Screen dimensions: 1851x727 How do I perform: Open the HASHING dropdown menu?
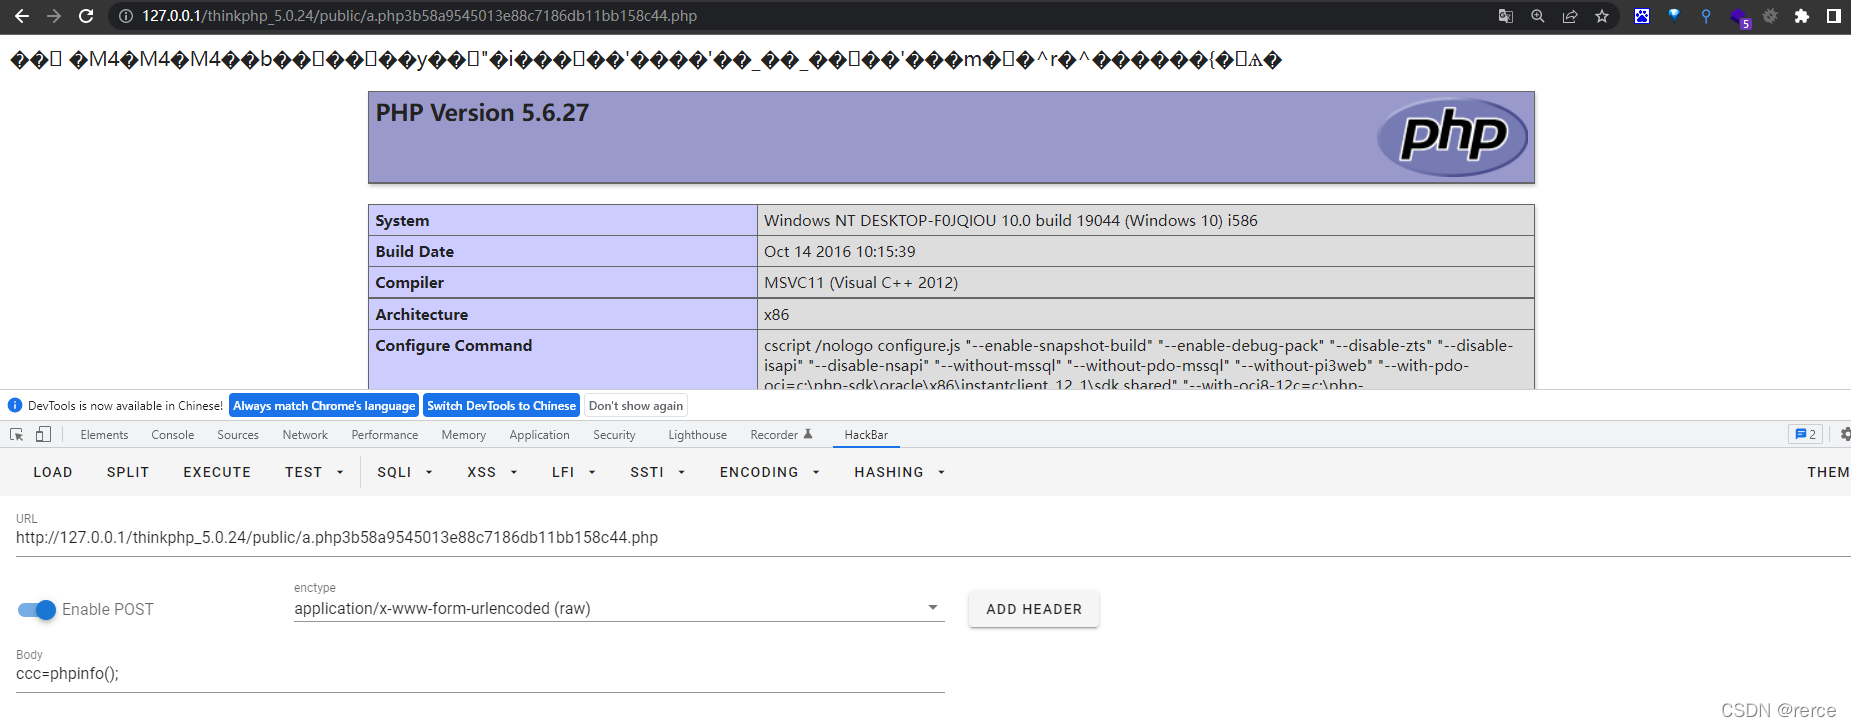point(899,472)
